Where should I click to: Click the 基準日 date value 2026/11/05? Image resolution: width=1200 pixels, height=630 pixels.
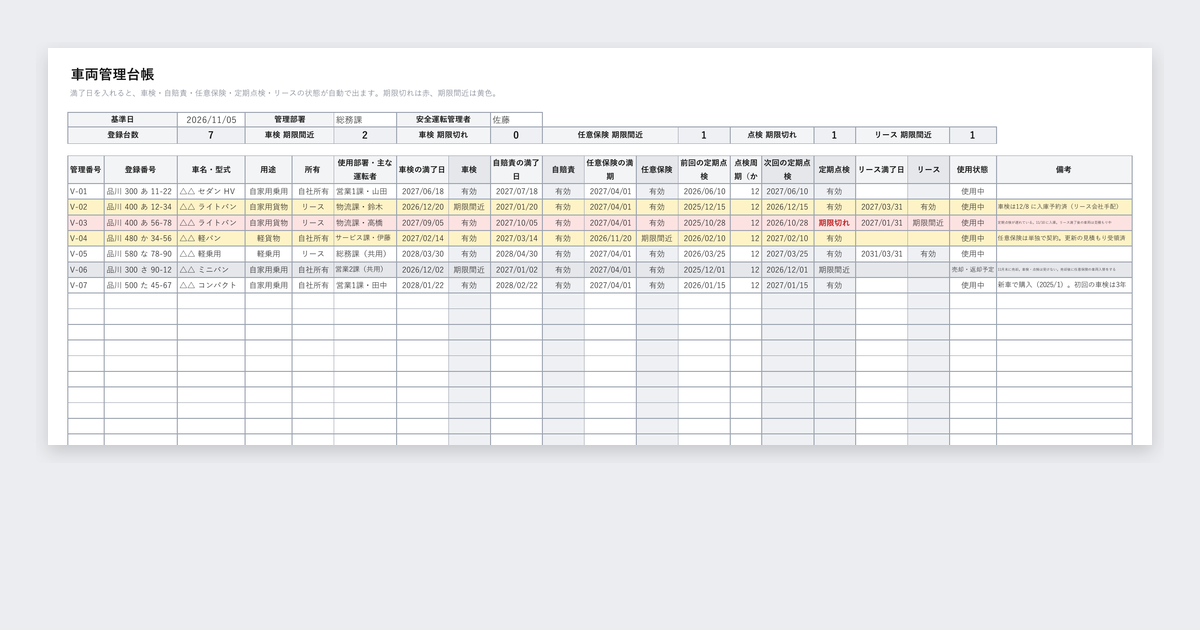point(211,119)
